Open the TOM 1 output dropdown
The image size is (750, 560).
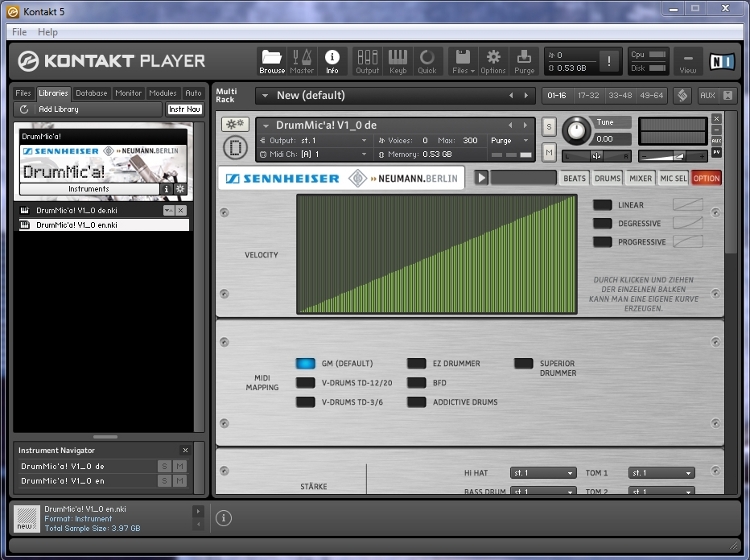coord(661,473)
